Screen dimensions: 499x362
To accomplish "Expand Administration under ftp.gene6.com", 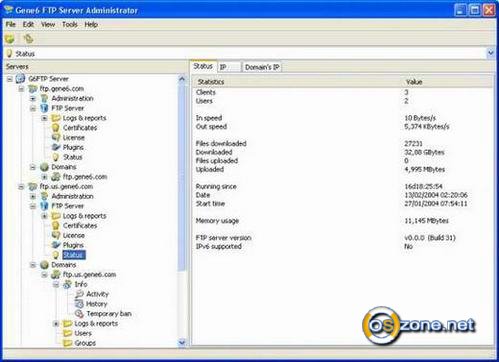I will [x=33, y=99].
